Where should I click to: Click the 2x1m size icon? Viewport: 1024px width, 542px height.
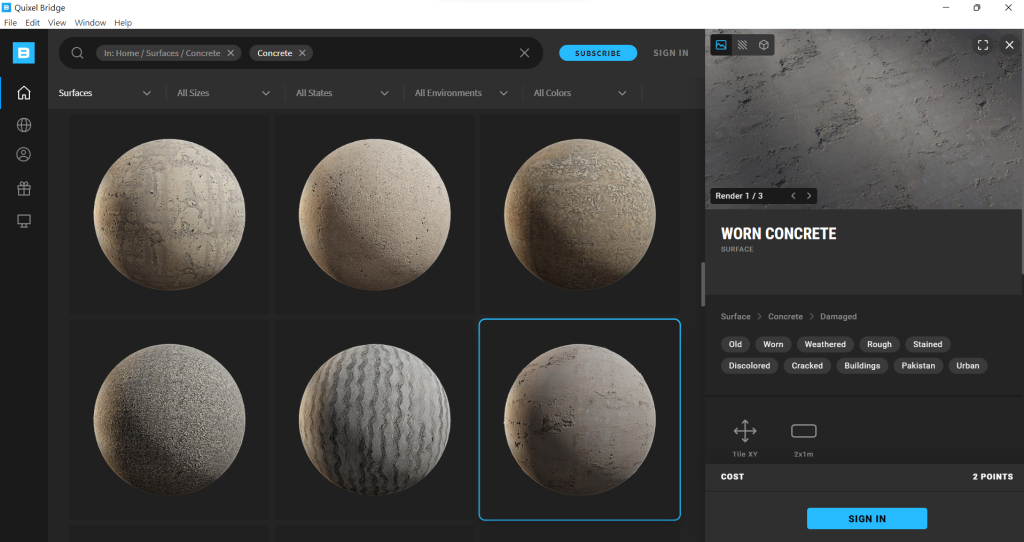[804, 431]
